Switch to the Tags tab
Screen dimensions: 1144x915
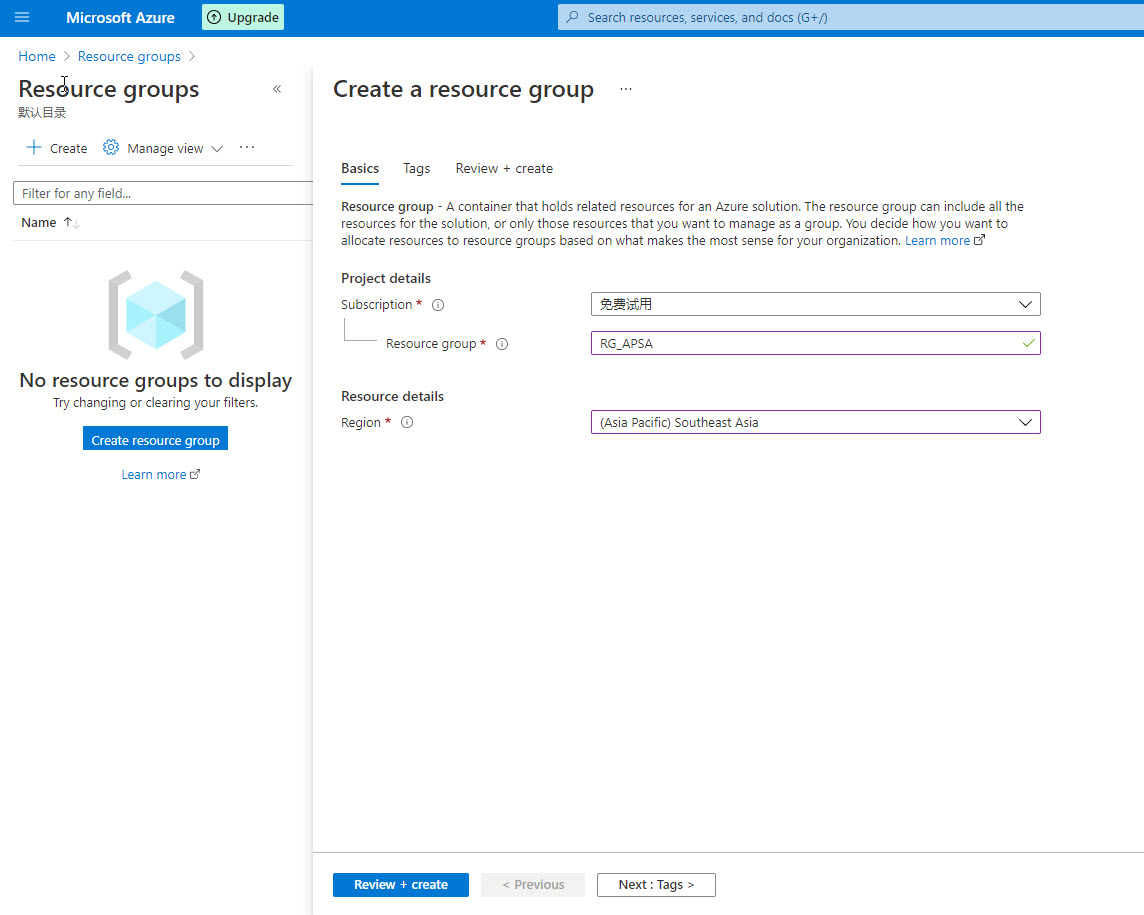tap(416, 168)
